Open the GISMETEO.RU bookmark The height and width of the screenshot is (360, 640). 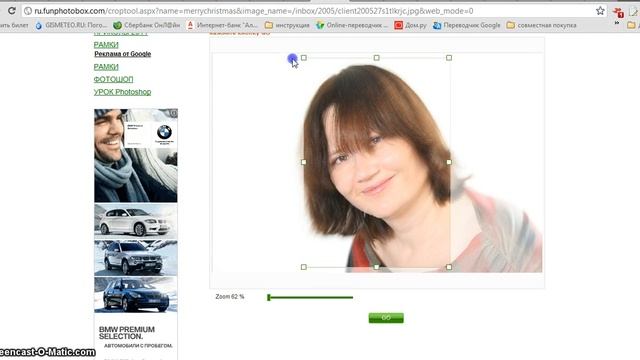tap(71, 25)
